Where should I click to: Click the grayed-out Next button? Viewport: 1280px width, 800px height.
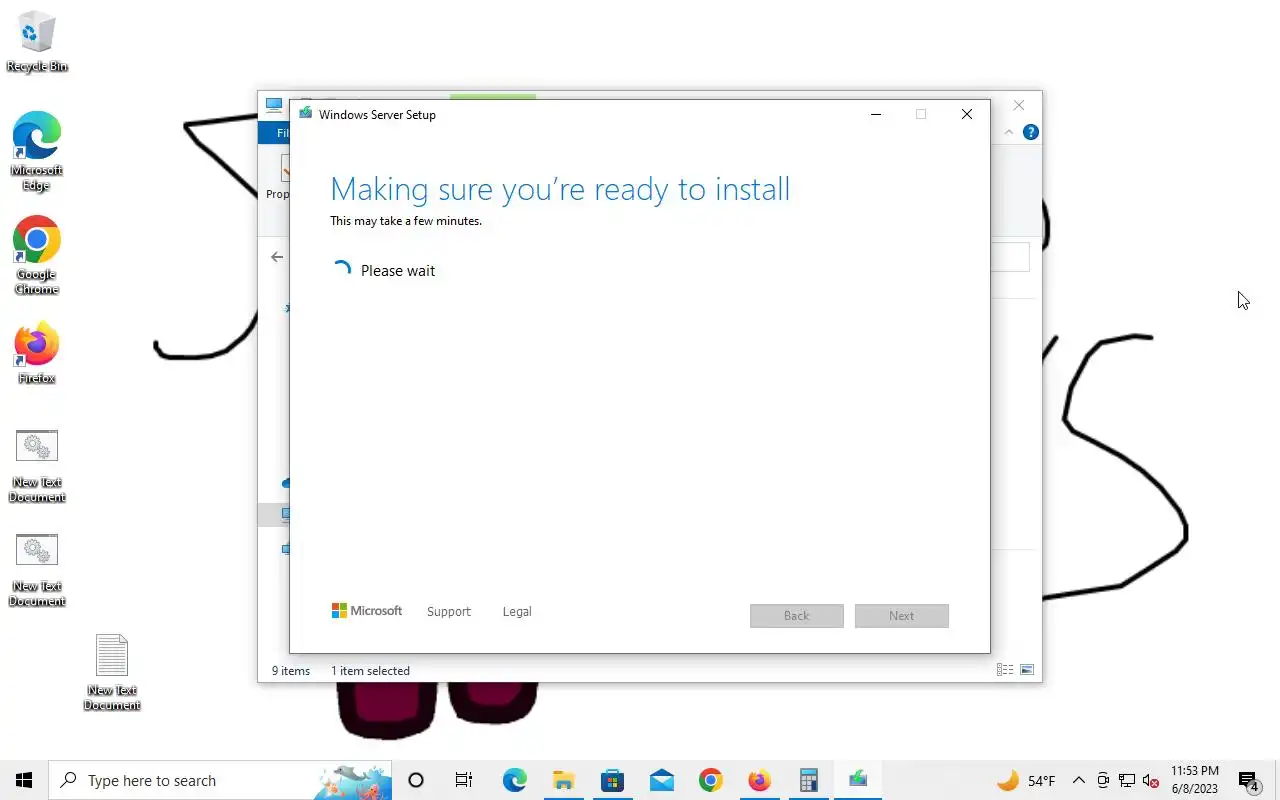(901, 615)
